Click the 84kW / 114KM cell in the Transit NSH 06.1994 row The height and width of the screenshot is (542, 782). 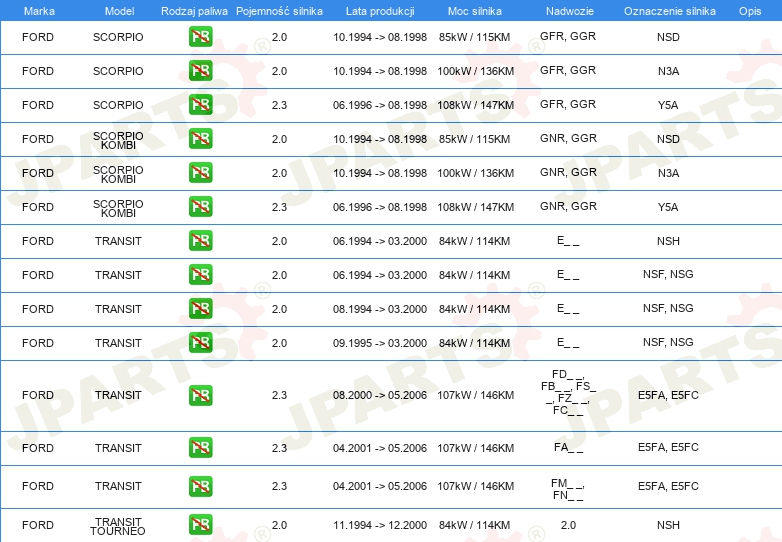tap(475, 241)
